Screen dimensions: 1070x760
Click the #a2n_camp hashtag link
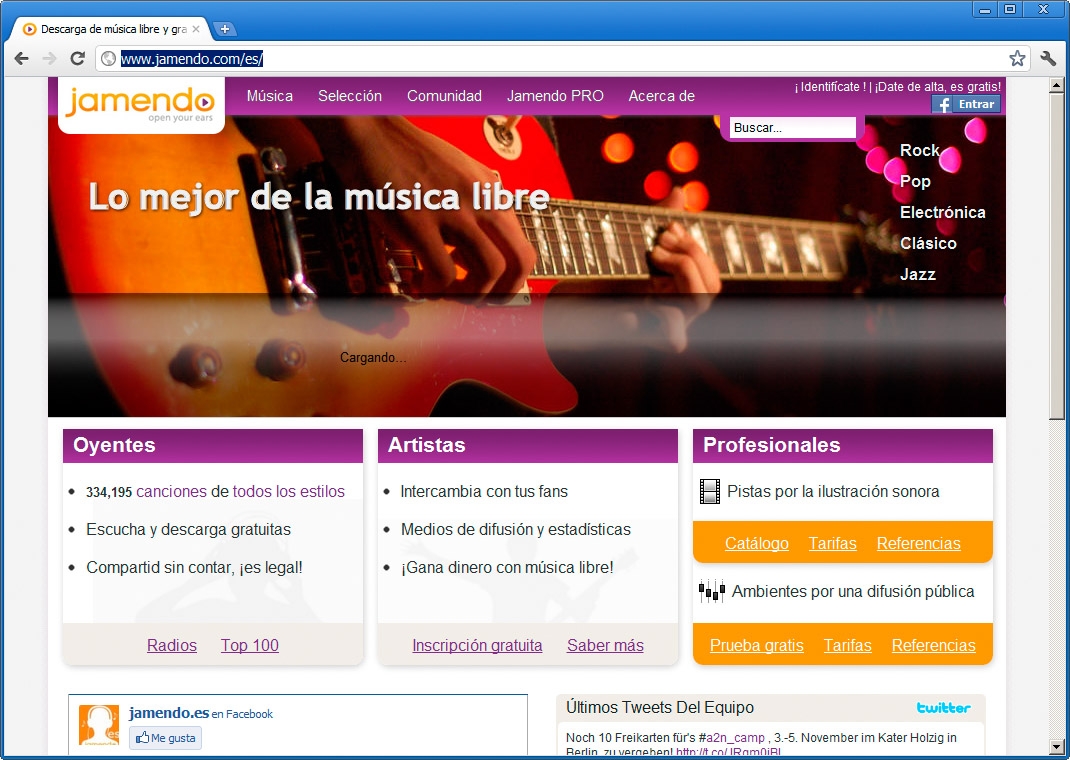coord(731,737)
